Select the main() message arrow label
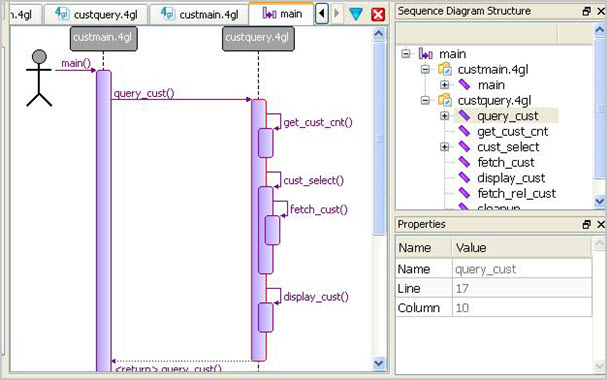Viewport: 607px width, 380px height. click(x=76, y=63)
